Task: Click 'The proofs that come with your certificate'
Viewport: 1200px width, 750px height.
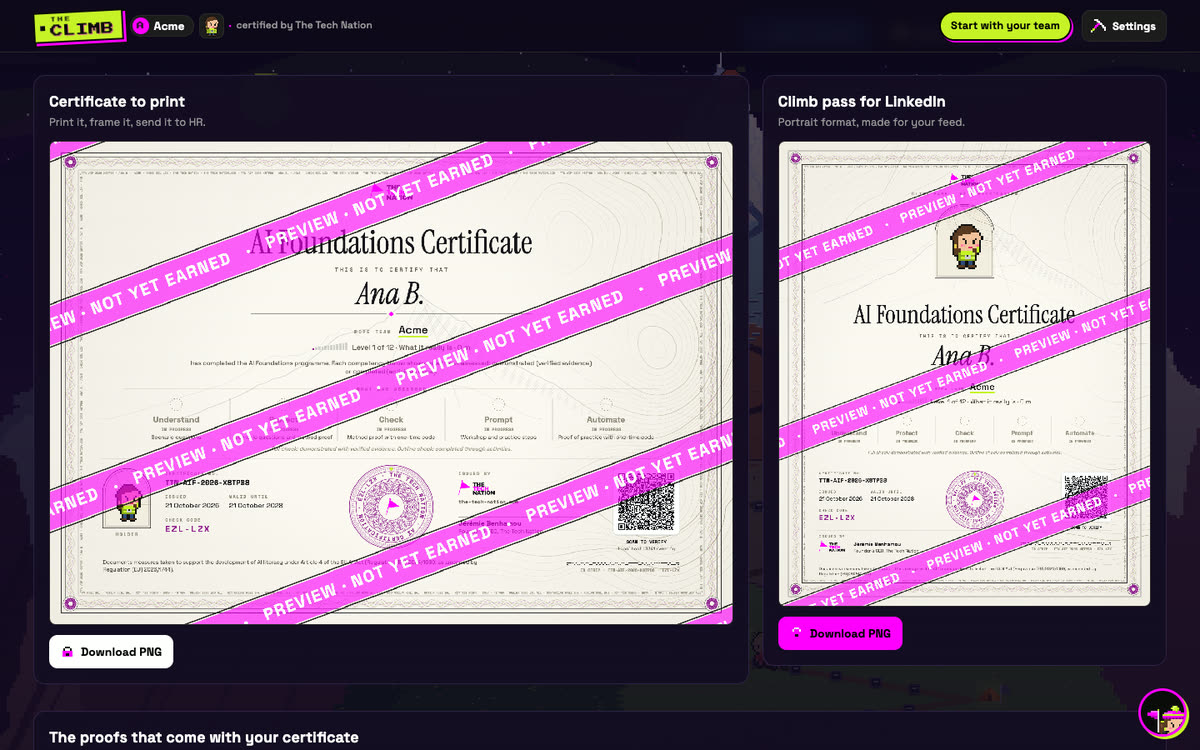Action: click(x=204, y=737)
